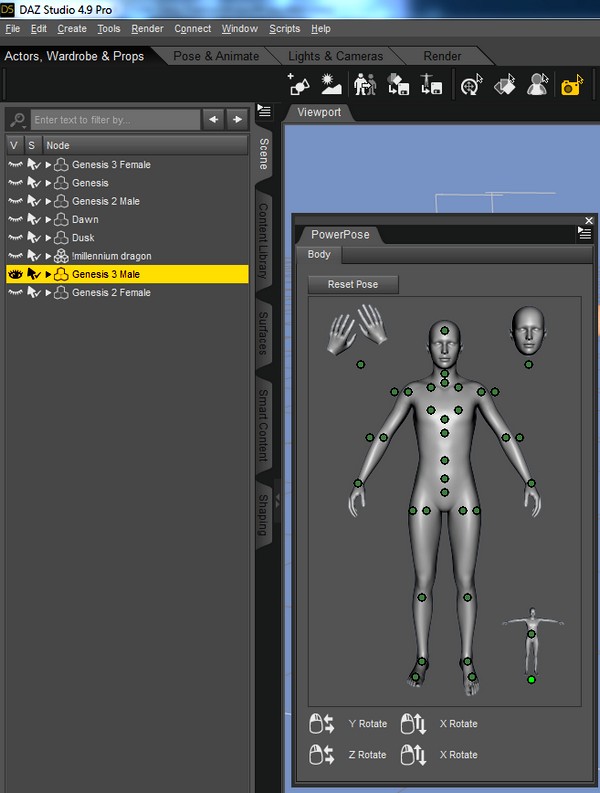Screen dimensions: 600x793
Task: Click the millennium dragon node type icon
Action: click(61, 256)
